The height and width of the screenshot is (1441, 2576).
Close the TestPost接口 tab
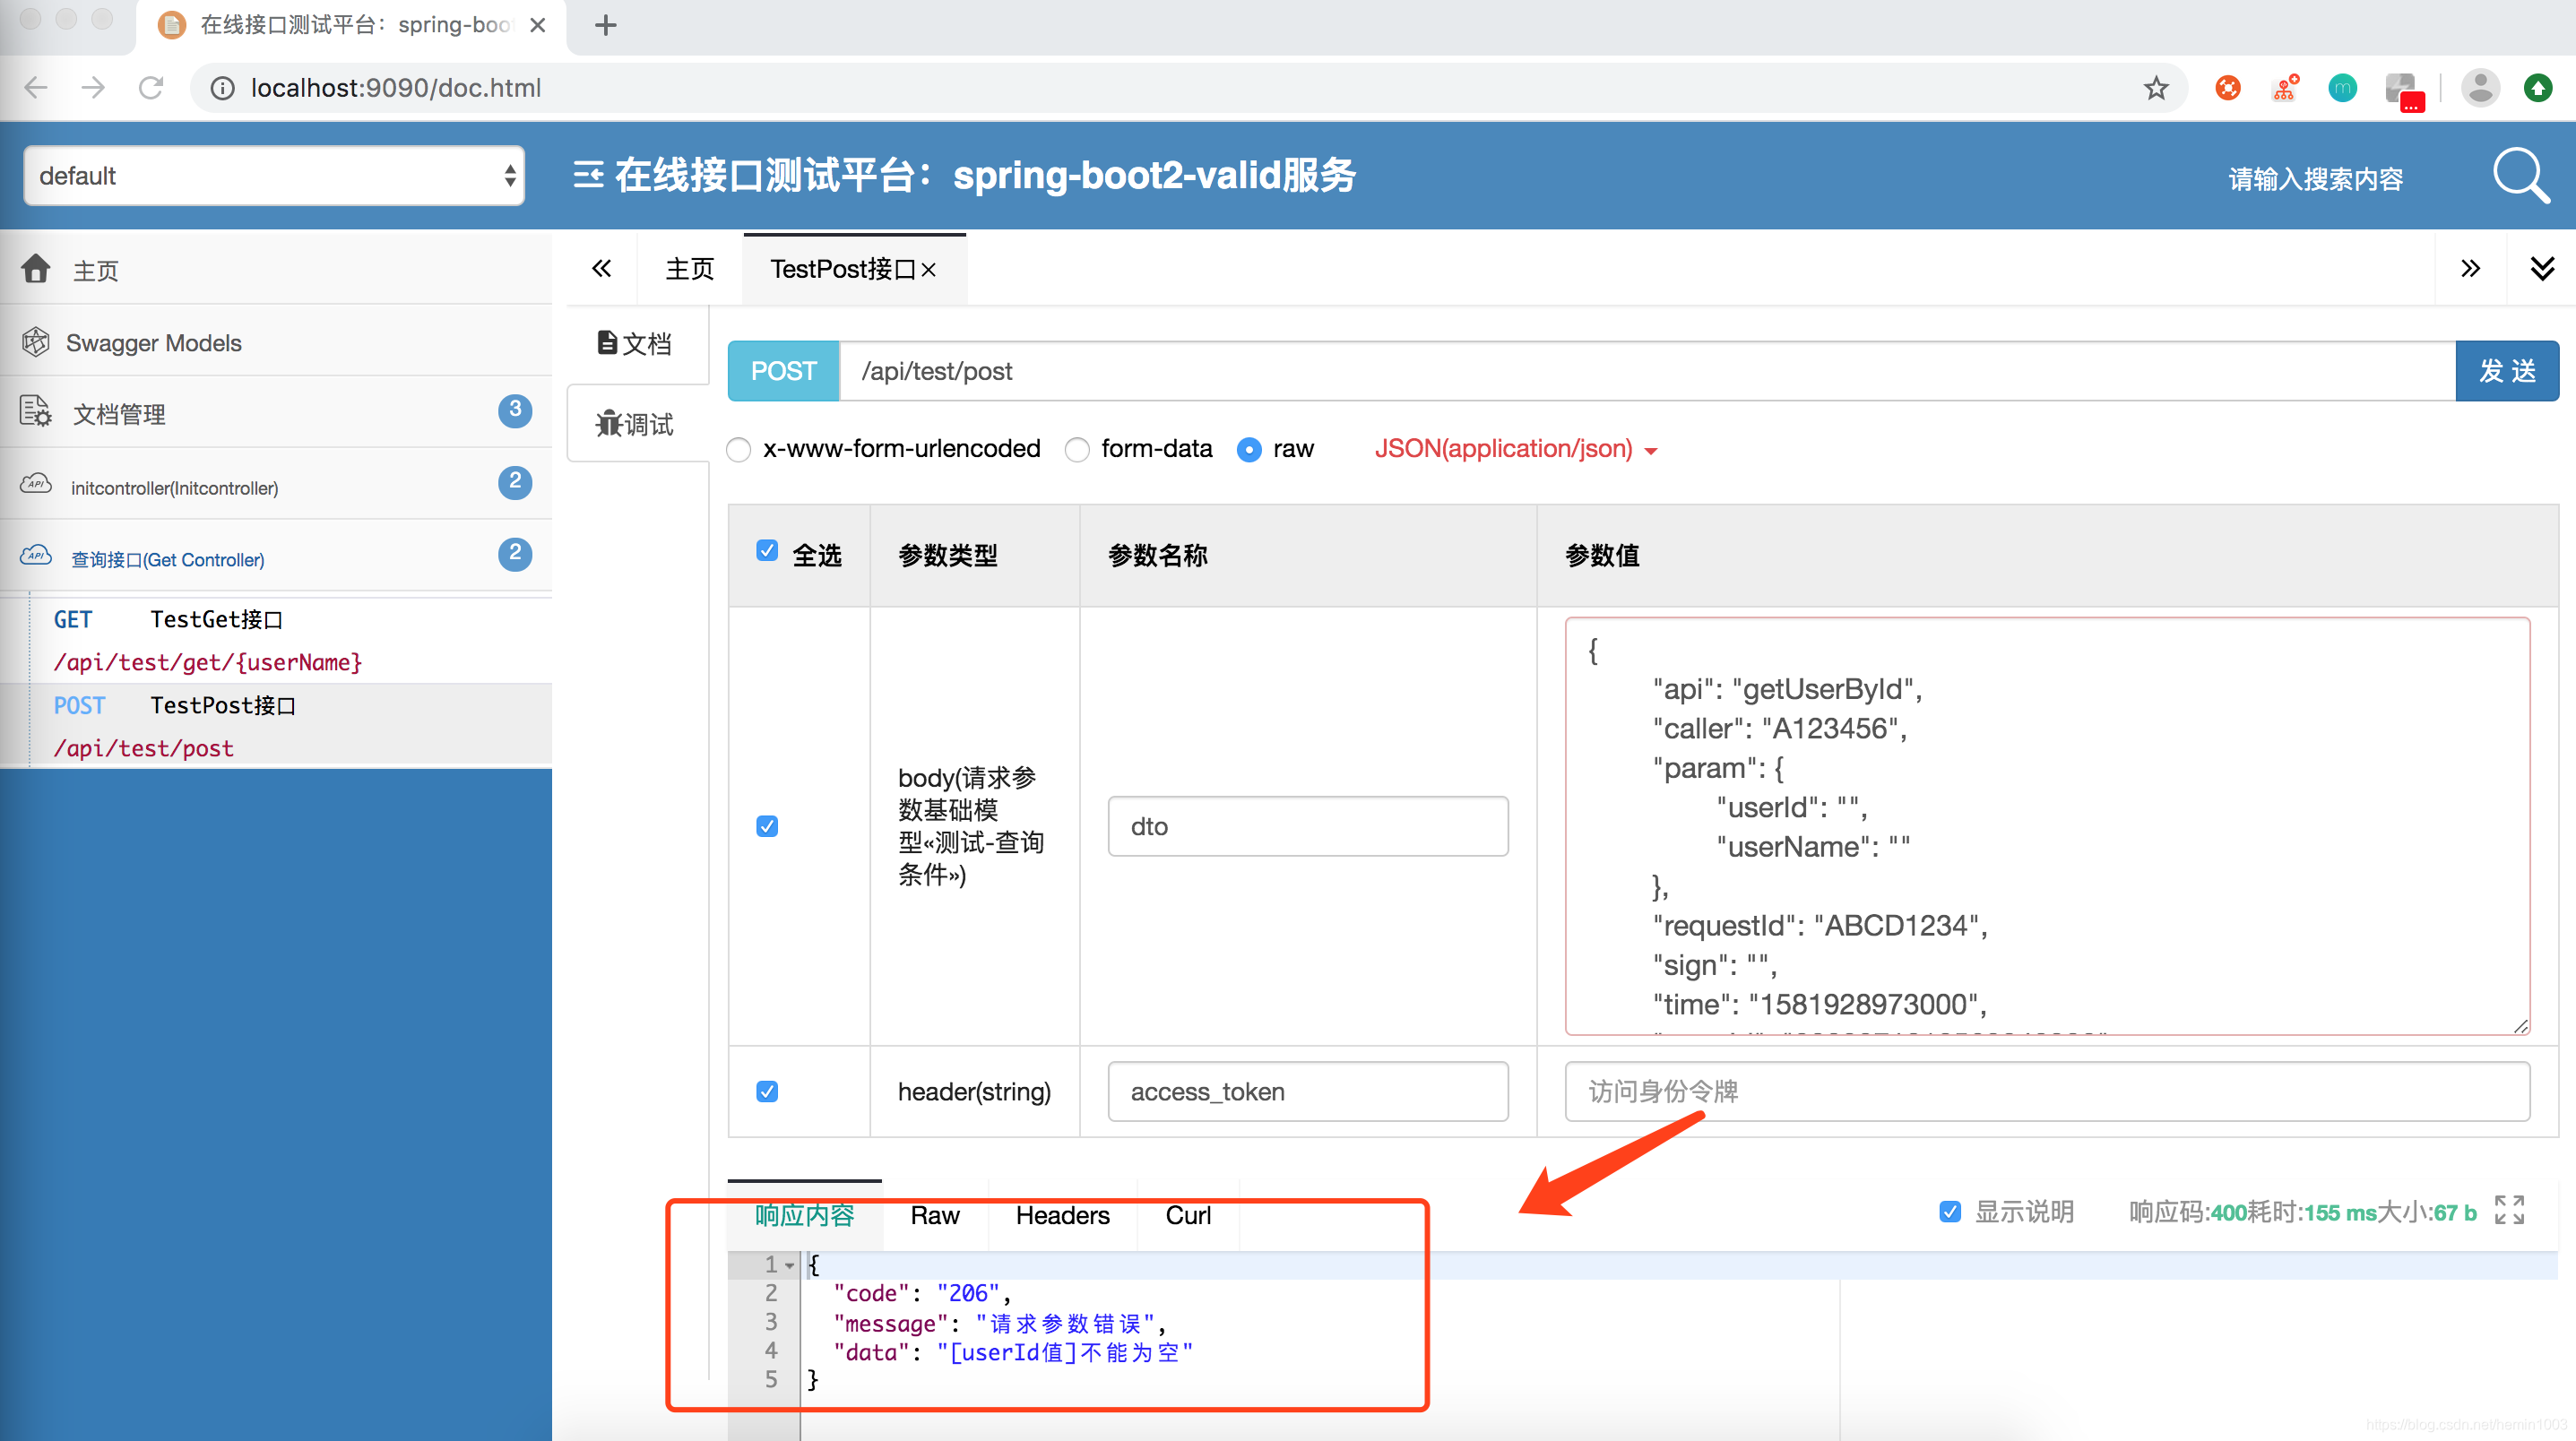(x=929, y=270)
